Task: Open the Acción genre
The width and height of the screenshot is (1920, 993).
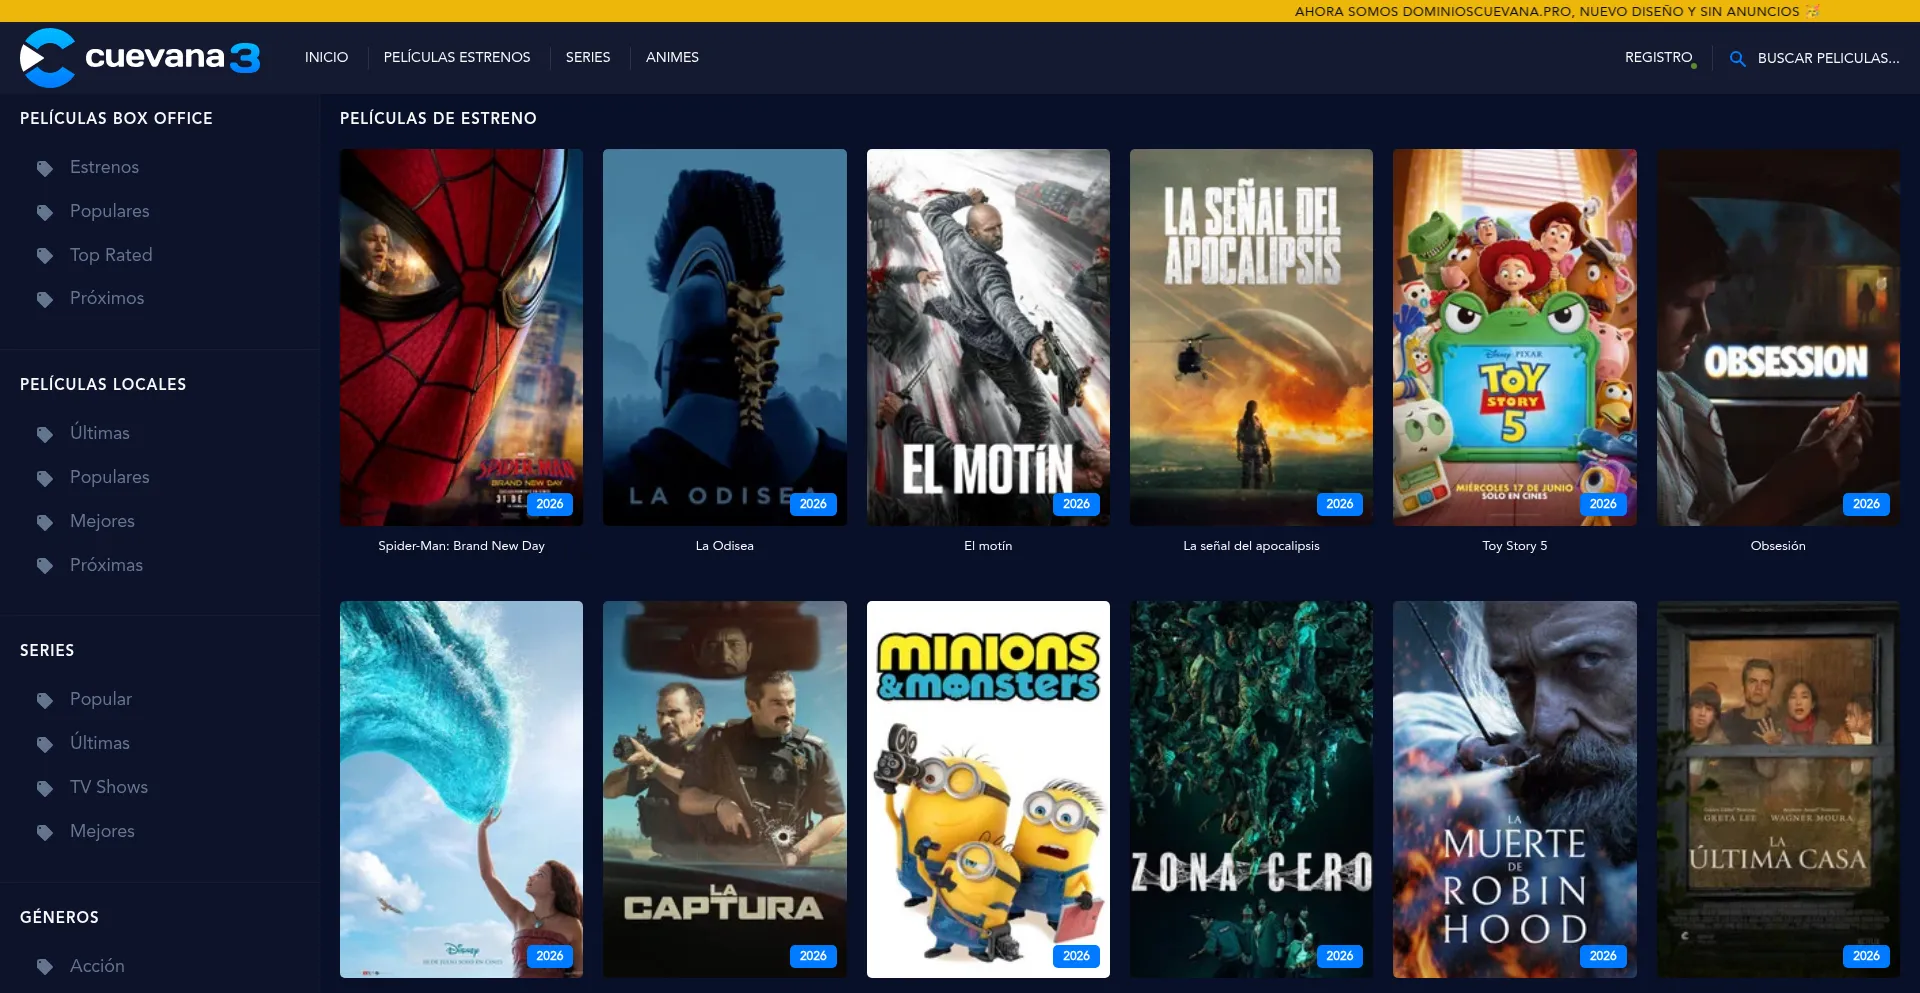Action: point(97,966)
